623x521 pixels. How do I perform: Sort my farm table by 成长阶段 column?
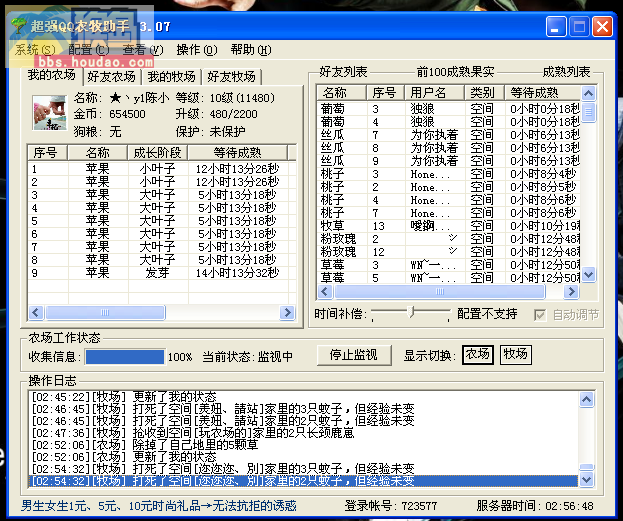[x=158, y=153]
